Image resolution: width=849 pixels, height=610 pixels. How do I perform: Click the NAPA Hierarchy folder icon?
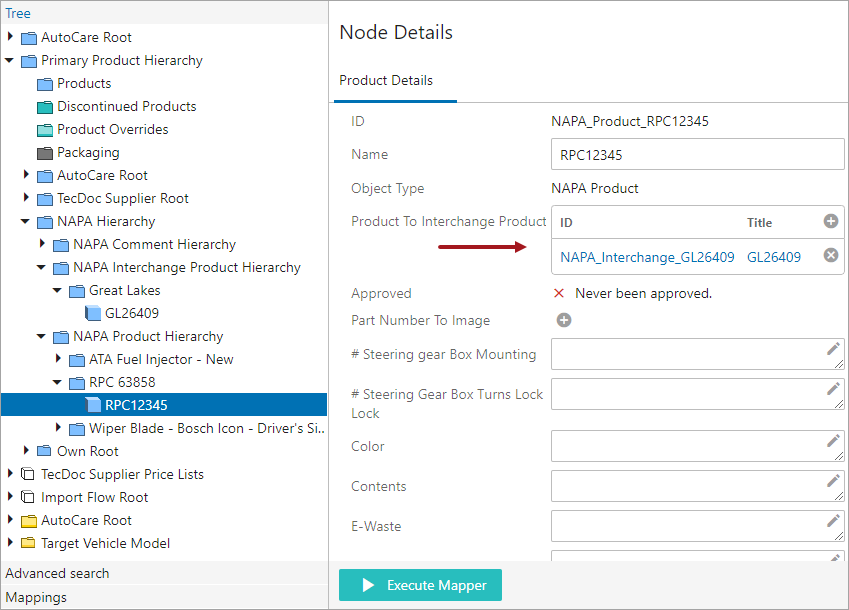point(45,222)
